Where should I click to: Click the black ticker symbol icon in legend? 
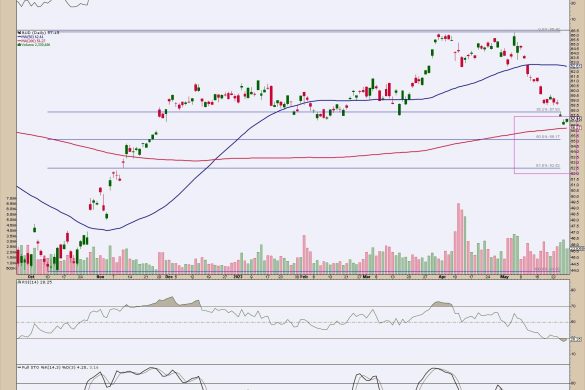coord(19,33)
